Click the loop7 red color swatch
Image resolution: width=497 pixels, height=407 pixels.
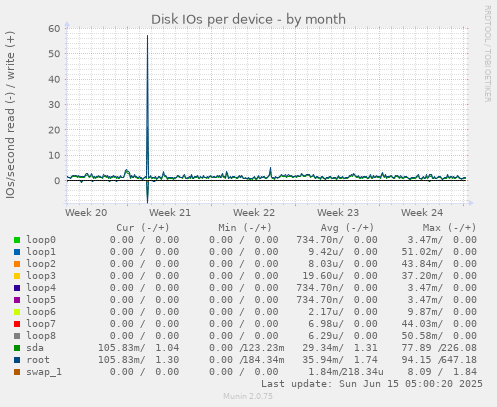(17, 324)
